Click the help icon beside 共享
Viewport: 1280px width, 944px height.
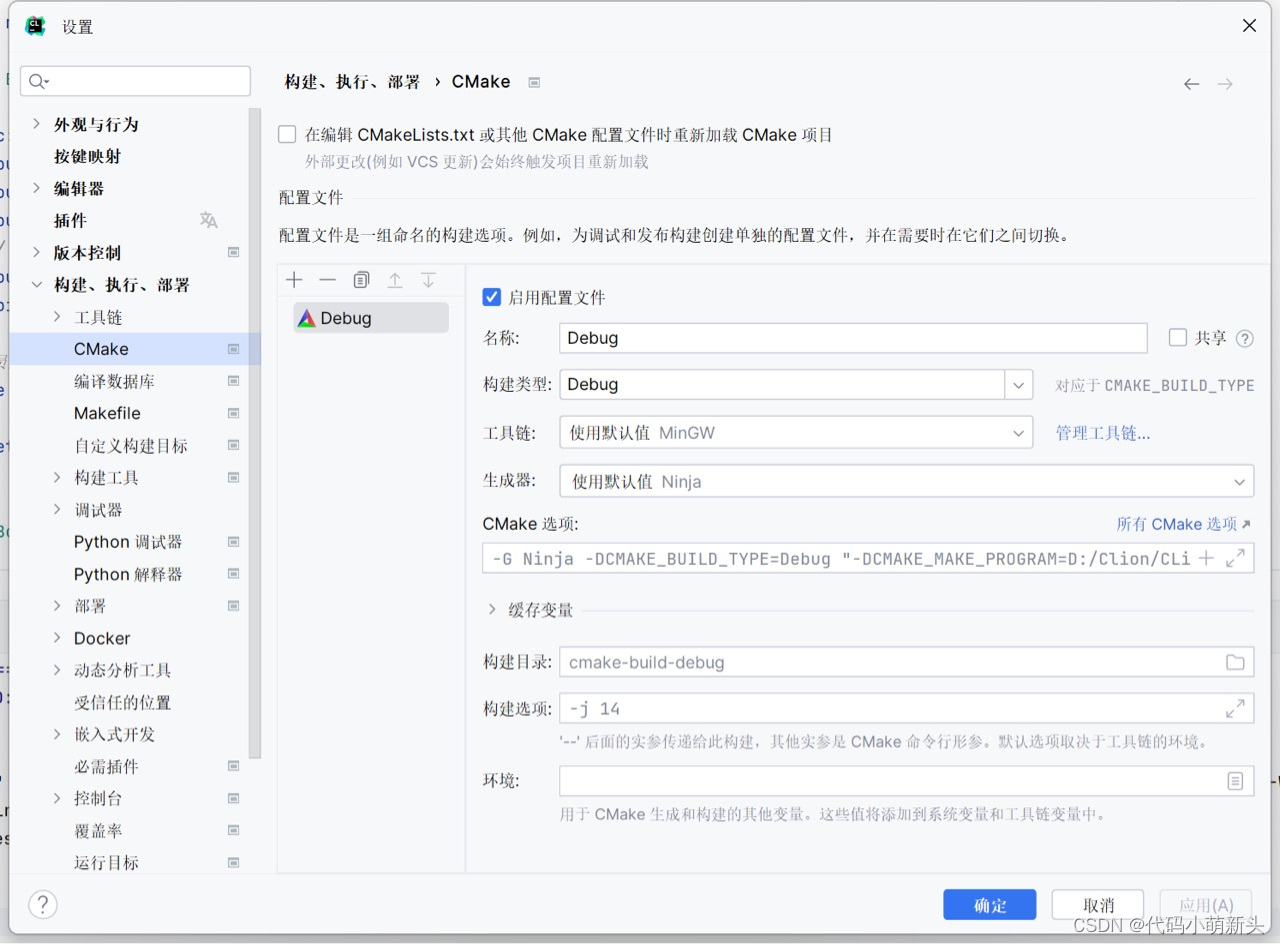(x=1245, y=338)
